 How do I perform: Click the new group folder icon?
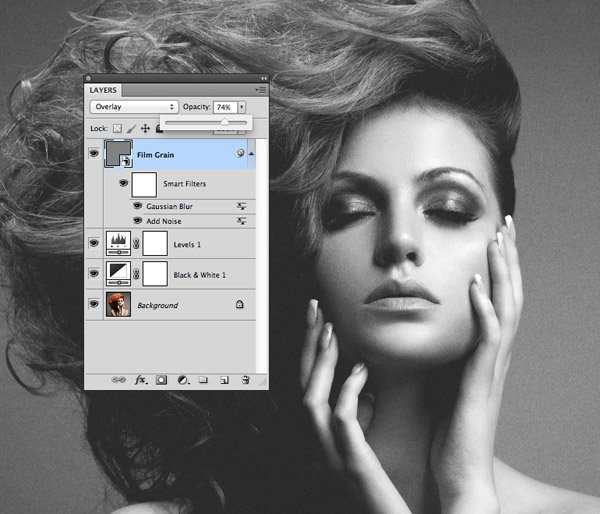click(203, 381)
